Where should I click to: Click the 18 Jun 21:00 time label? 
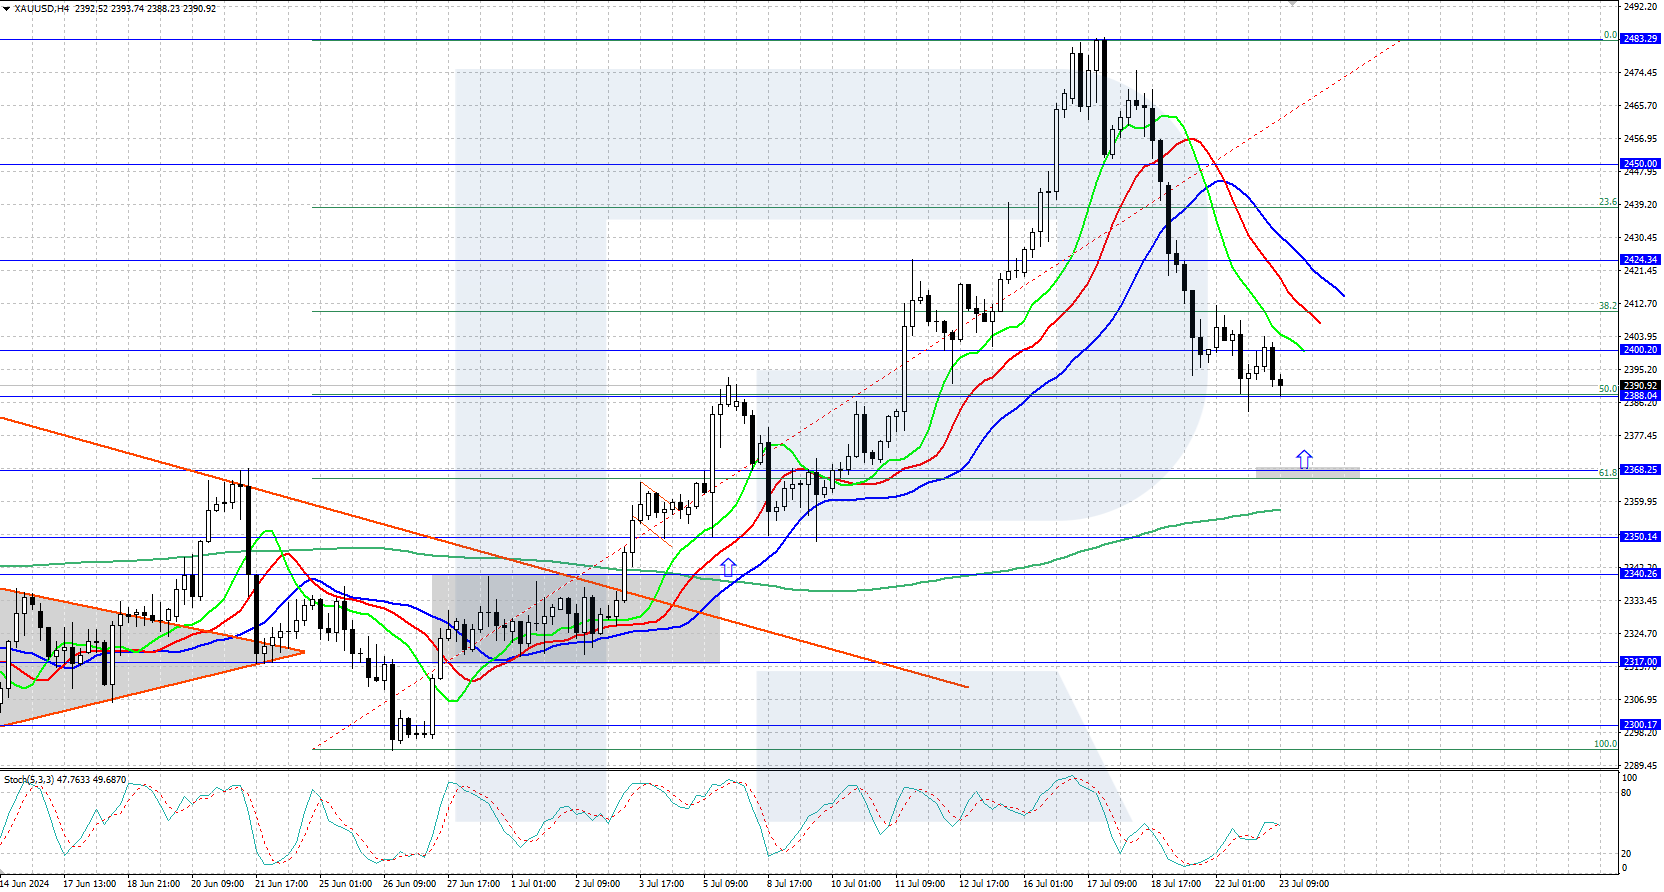coord(154,884)
